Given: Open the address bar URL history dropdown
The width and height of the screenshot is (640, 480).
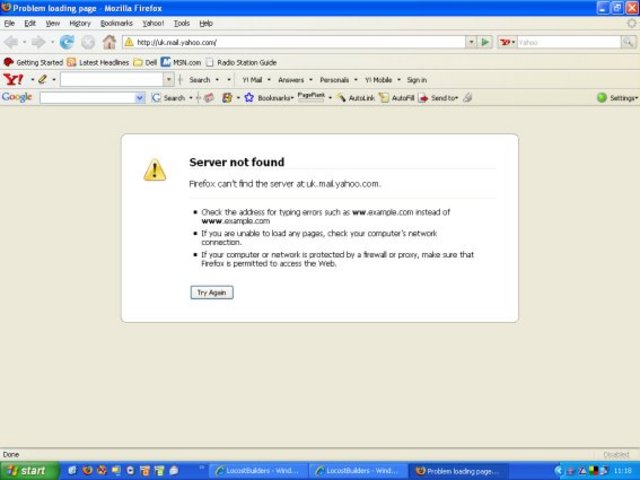Looking at the screenshot, I should pos(471,42).
